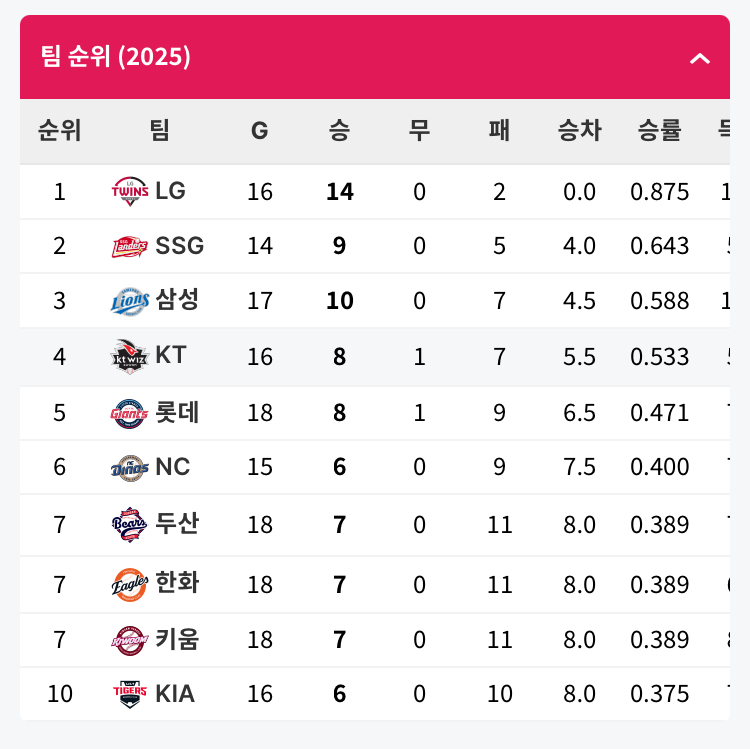This screenshot has width=750, height=749.
Task: Click the KT Wiz team logo
Action: (x=130, y=356)
